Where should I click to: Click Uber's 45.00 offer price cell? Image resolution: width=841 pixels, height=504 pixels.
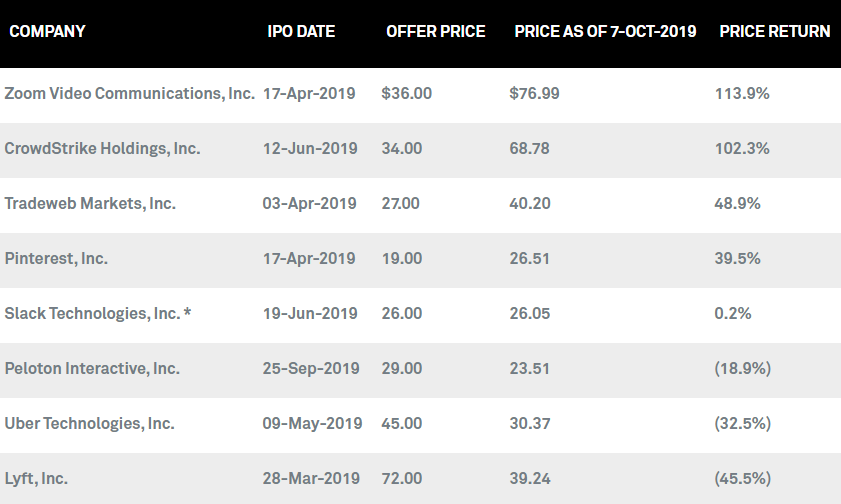402,424
